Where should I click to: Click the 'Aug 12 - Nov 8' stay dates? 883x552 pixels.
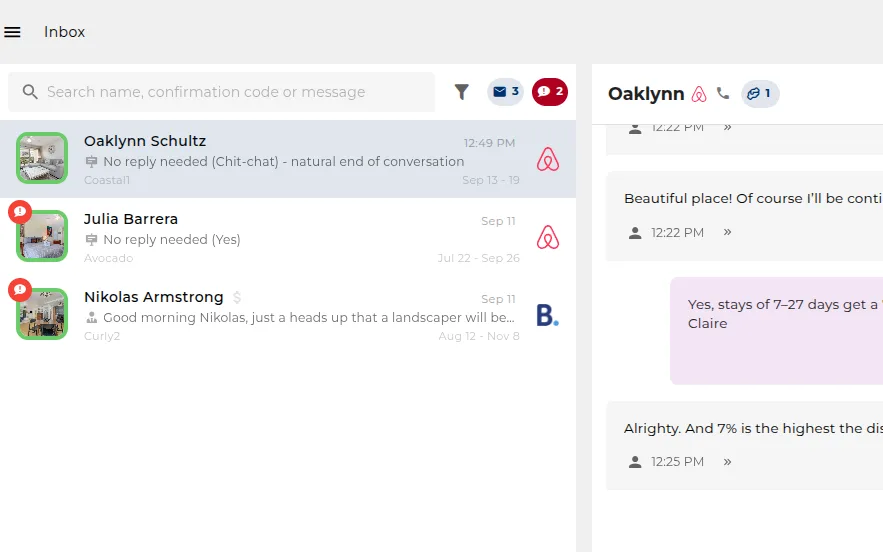(x=479, y=336)
